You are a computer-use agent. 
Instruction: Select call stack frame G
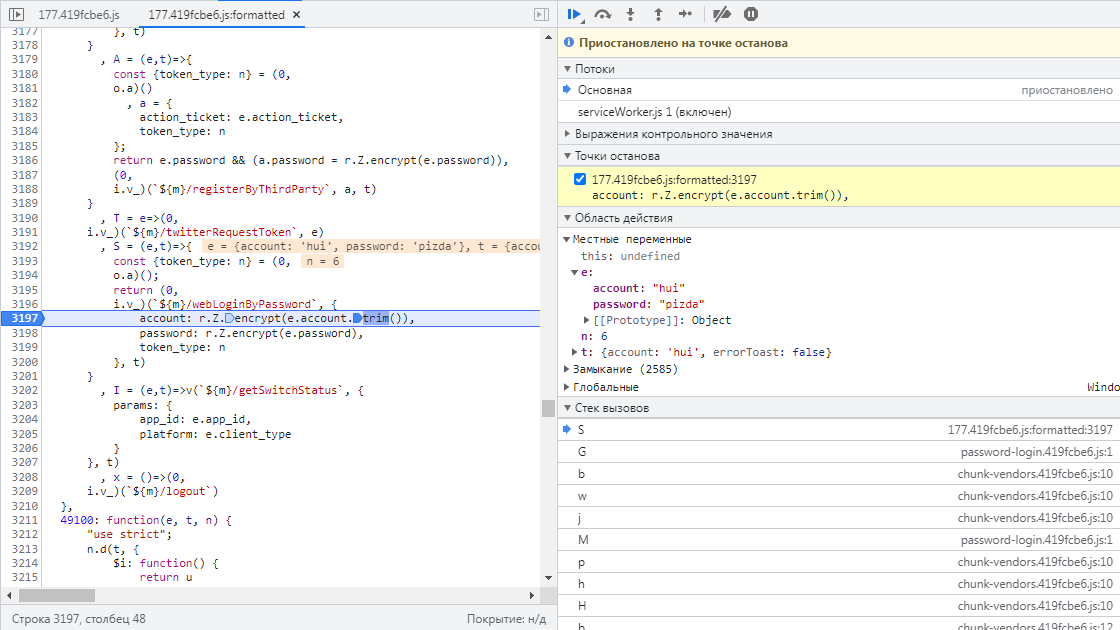point(582,451)
